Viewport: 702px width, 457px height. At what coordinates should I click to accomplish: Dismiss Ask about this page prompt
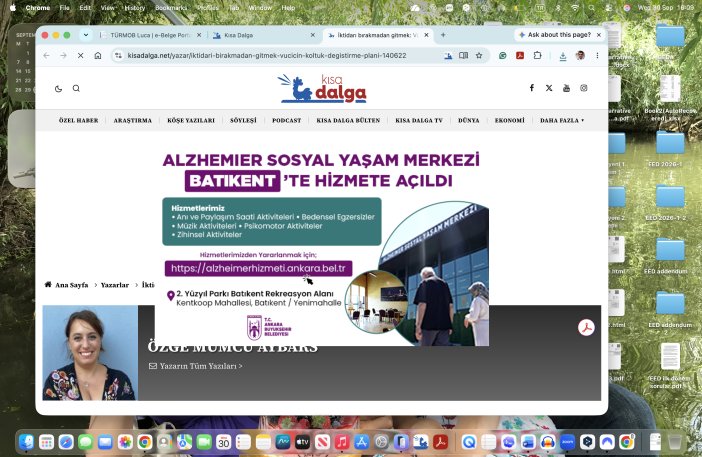click(x=599, y=34)
